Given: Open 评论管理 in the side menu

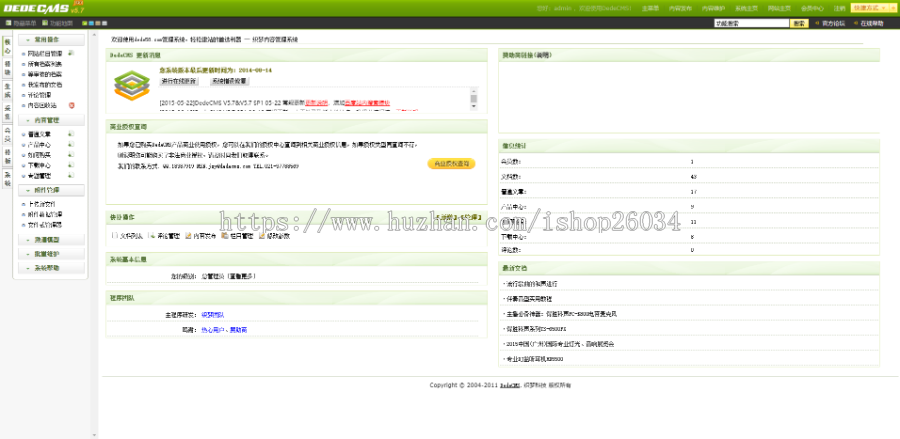Looking at the screenshot, I should click(x=39, y=95).
